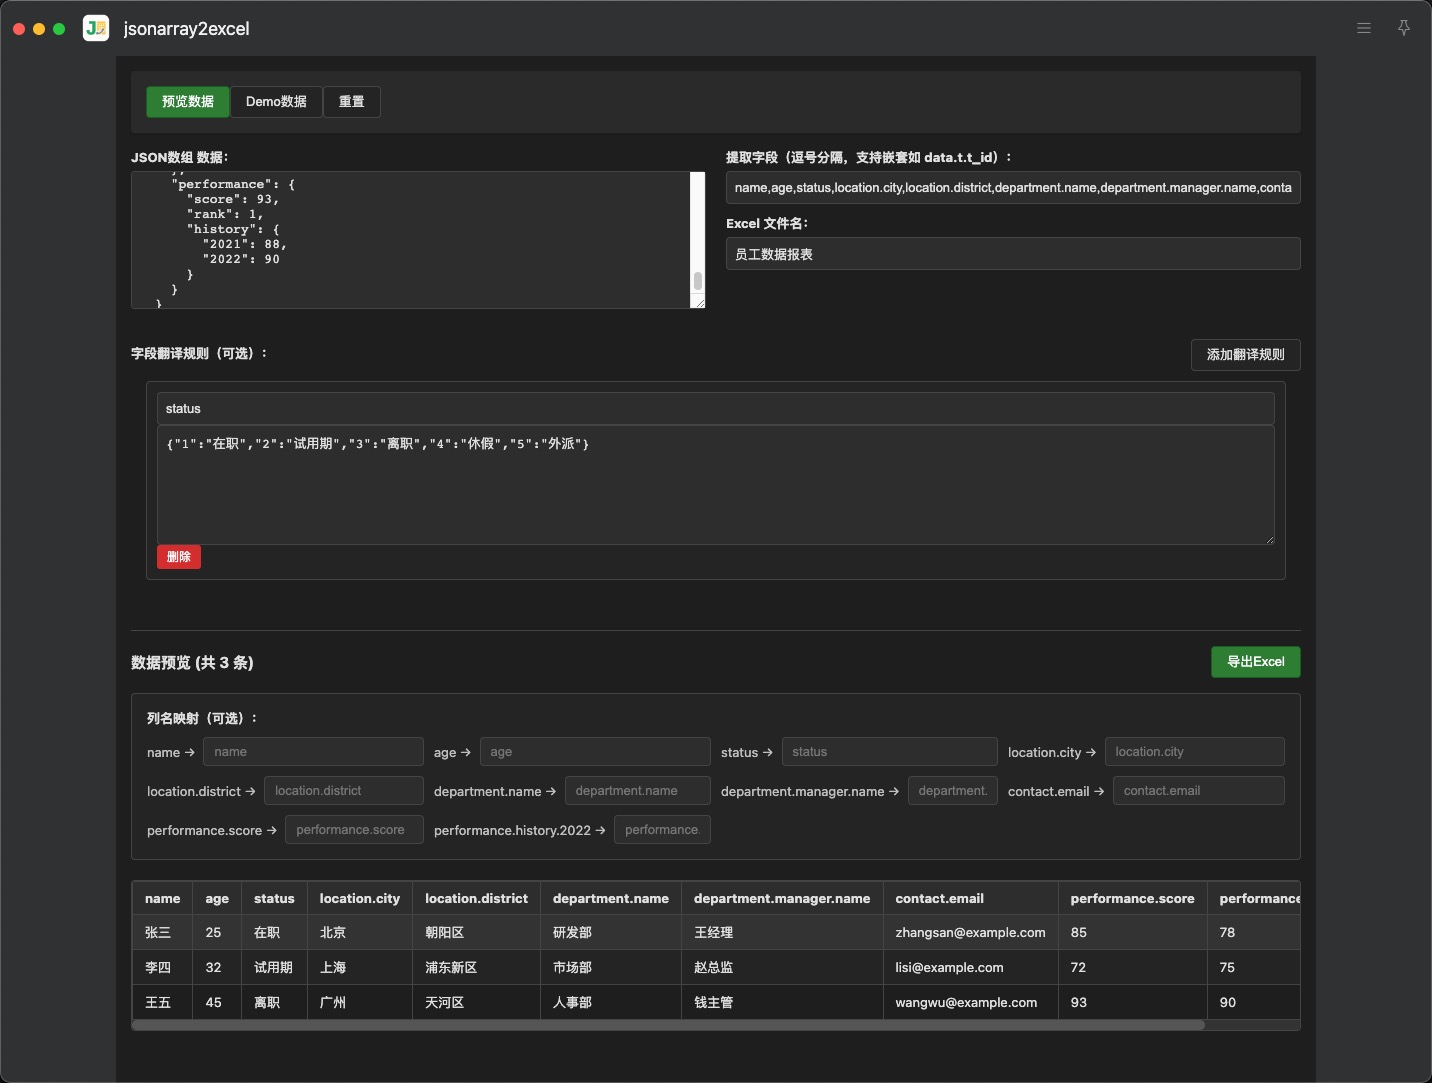The height and width of the screenshot is (1083, 1432).
Task: Click the location.city column mapping input
Action: tap(1194, 751)
